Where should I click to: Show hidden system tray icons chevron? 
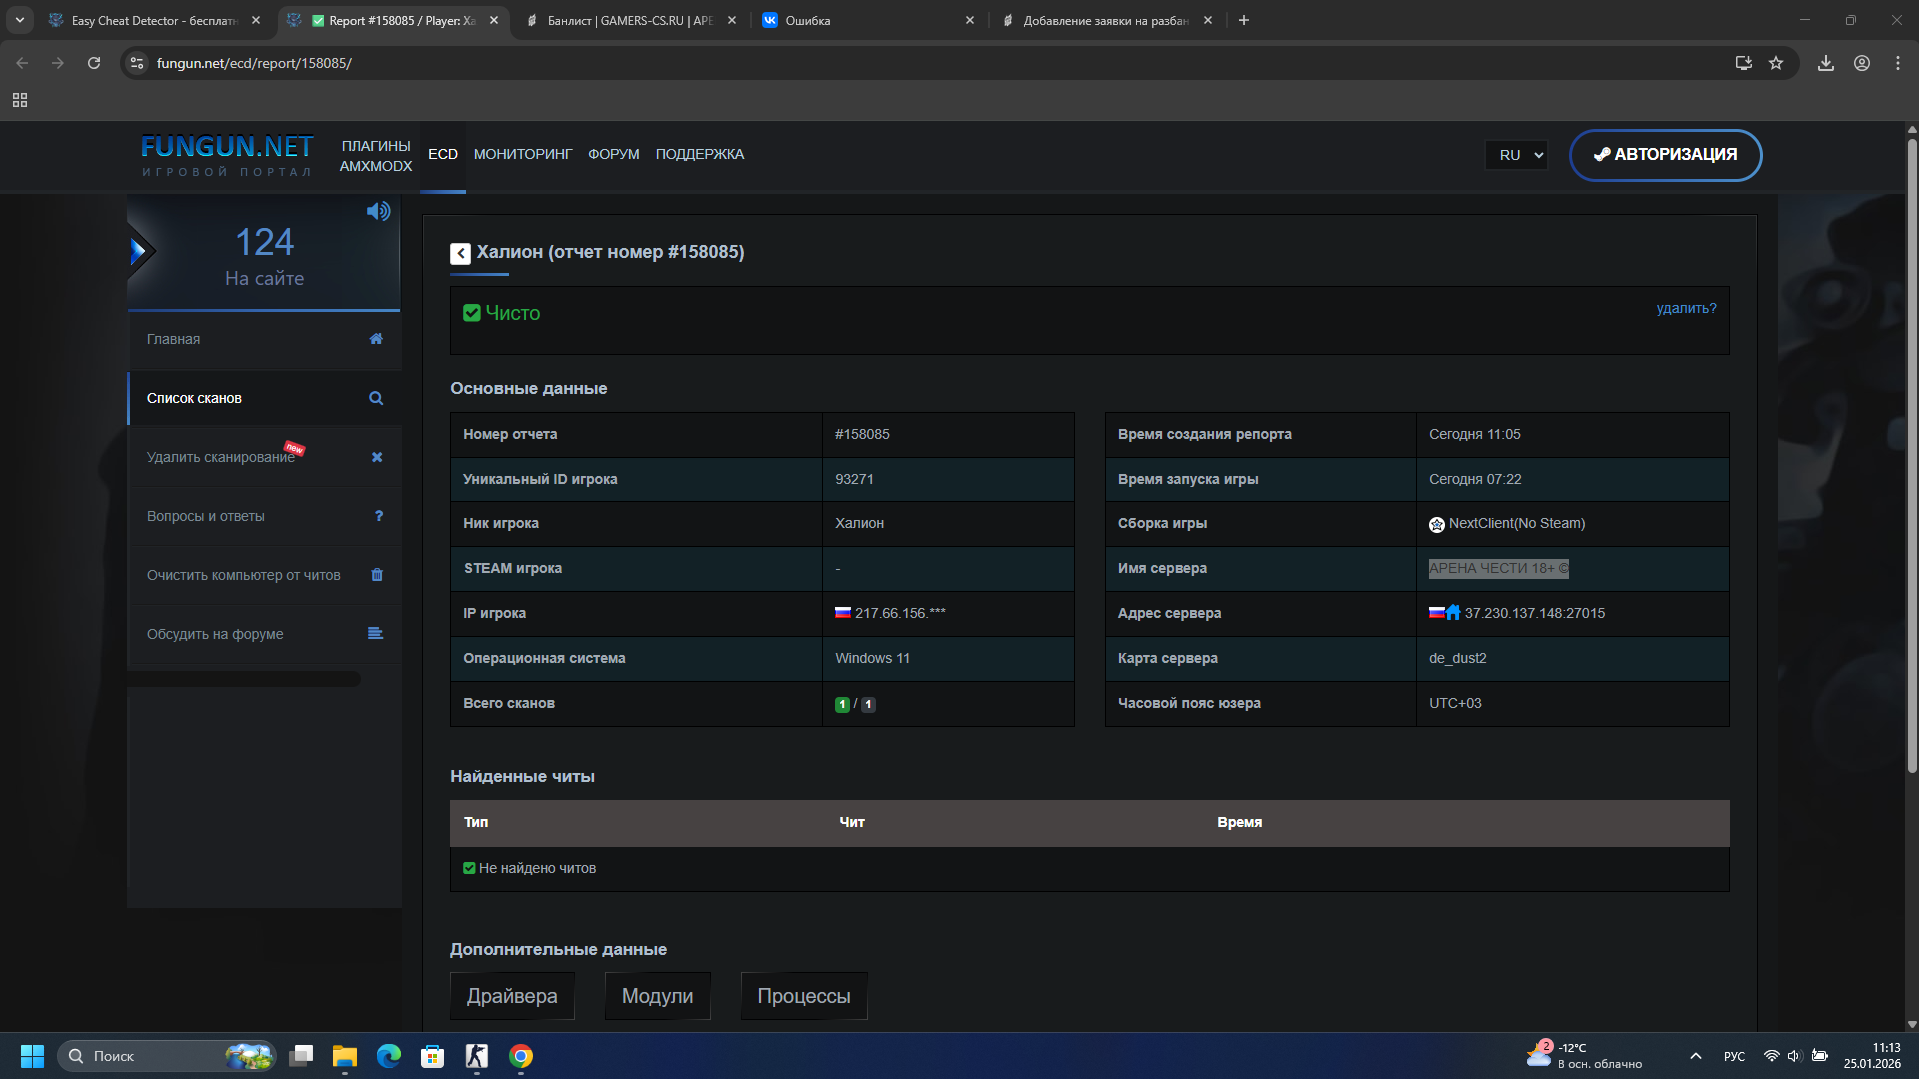pyautogui.click(x=1696, y=1056)
